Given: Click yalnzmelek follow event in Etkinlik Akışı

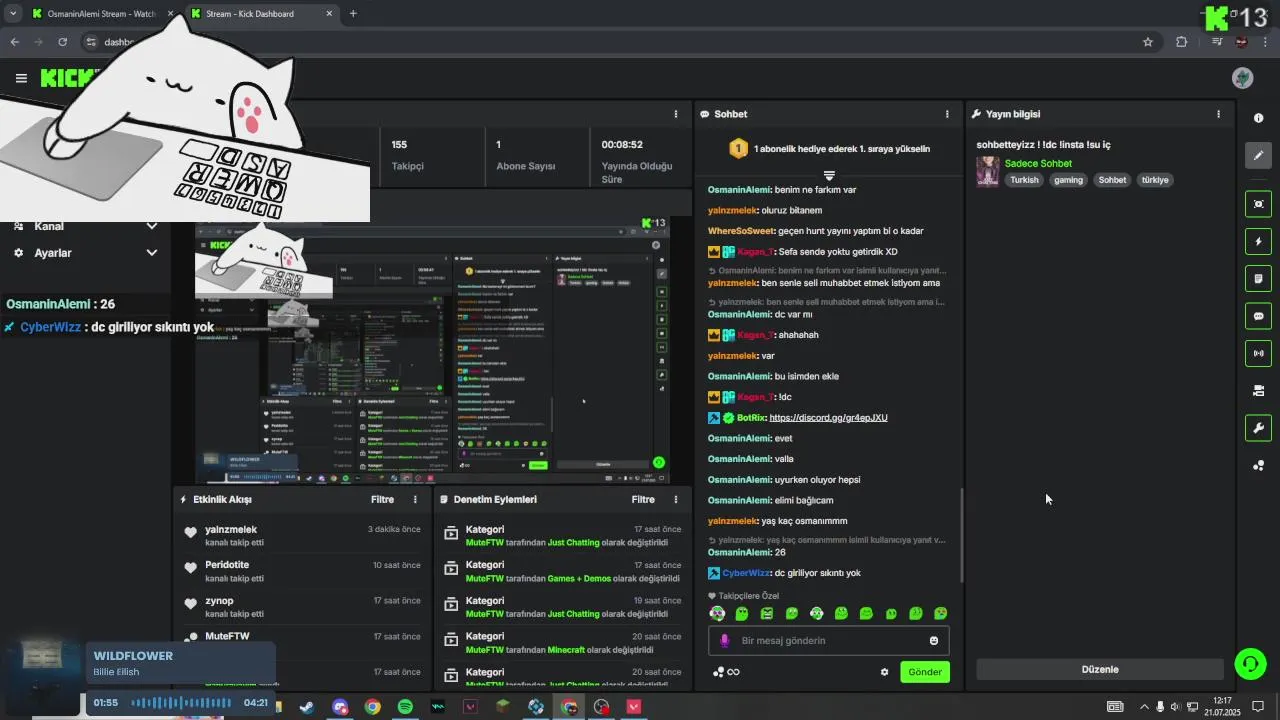Looking at the screenshot, I should coord(302,536).
